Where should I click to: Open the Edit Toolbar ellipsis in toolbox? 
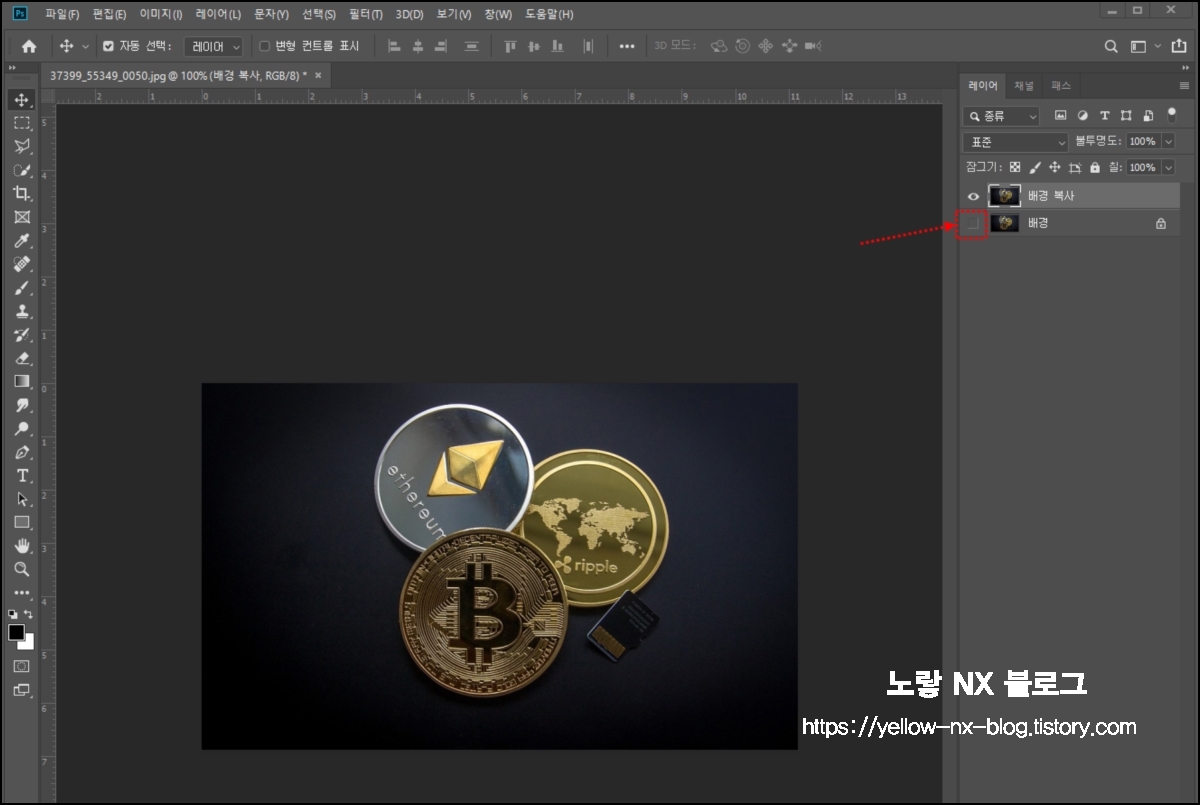(22, 593)
